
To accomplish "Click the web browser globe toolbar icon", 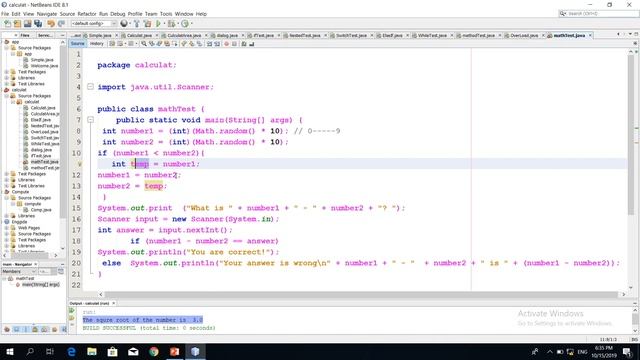I will 124,24.
